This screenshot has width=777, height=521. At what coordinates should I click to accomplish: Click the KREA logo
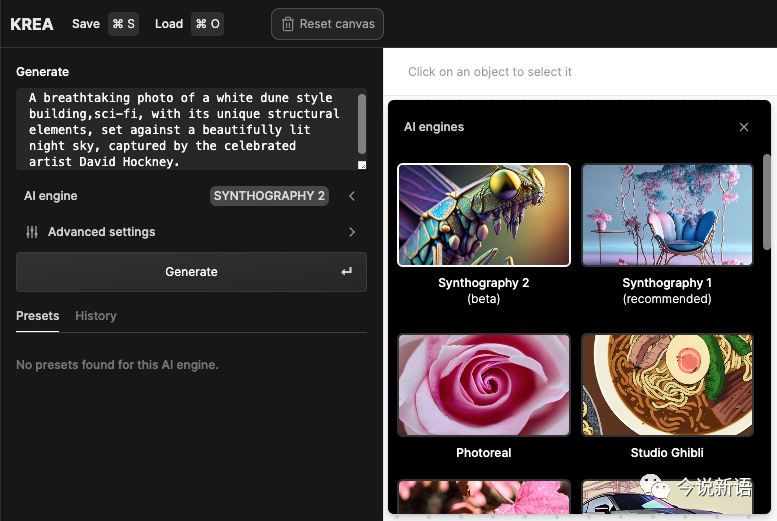[x=32, y=24]
